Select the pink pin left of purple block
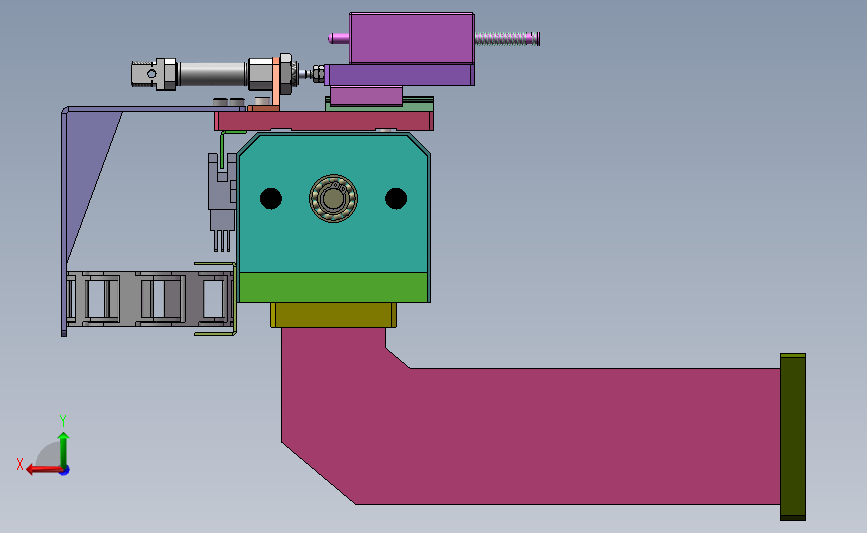867x533 pixels. coord(338,38)
